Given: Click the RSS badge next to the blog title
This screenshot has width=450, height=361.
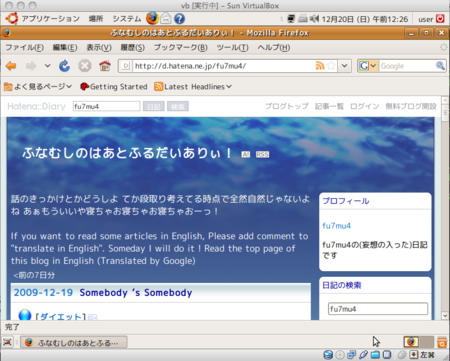Looking at the screenshot, I should coord(262,154).
